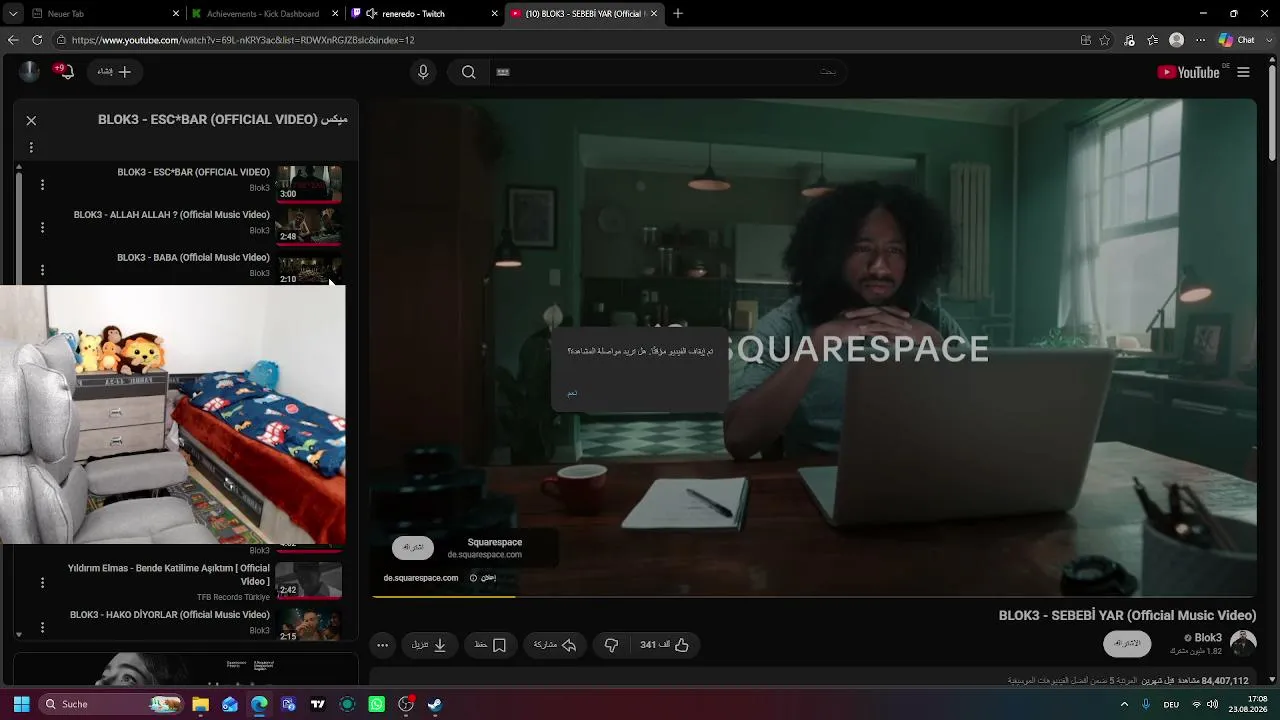Close the Neuer Tab browser tab
Viewport: 1280px width, 720px height.
click(x=176, y=14)
